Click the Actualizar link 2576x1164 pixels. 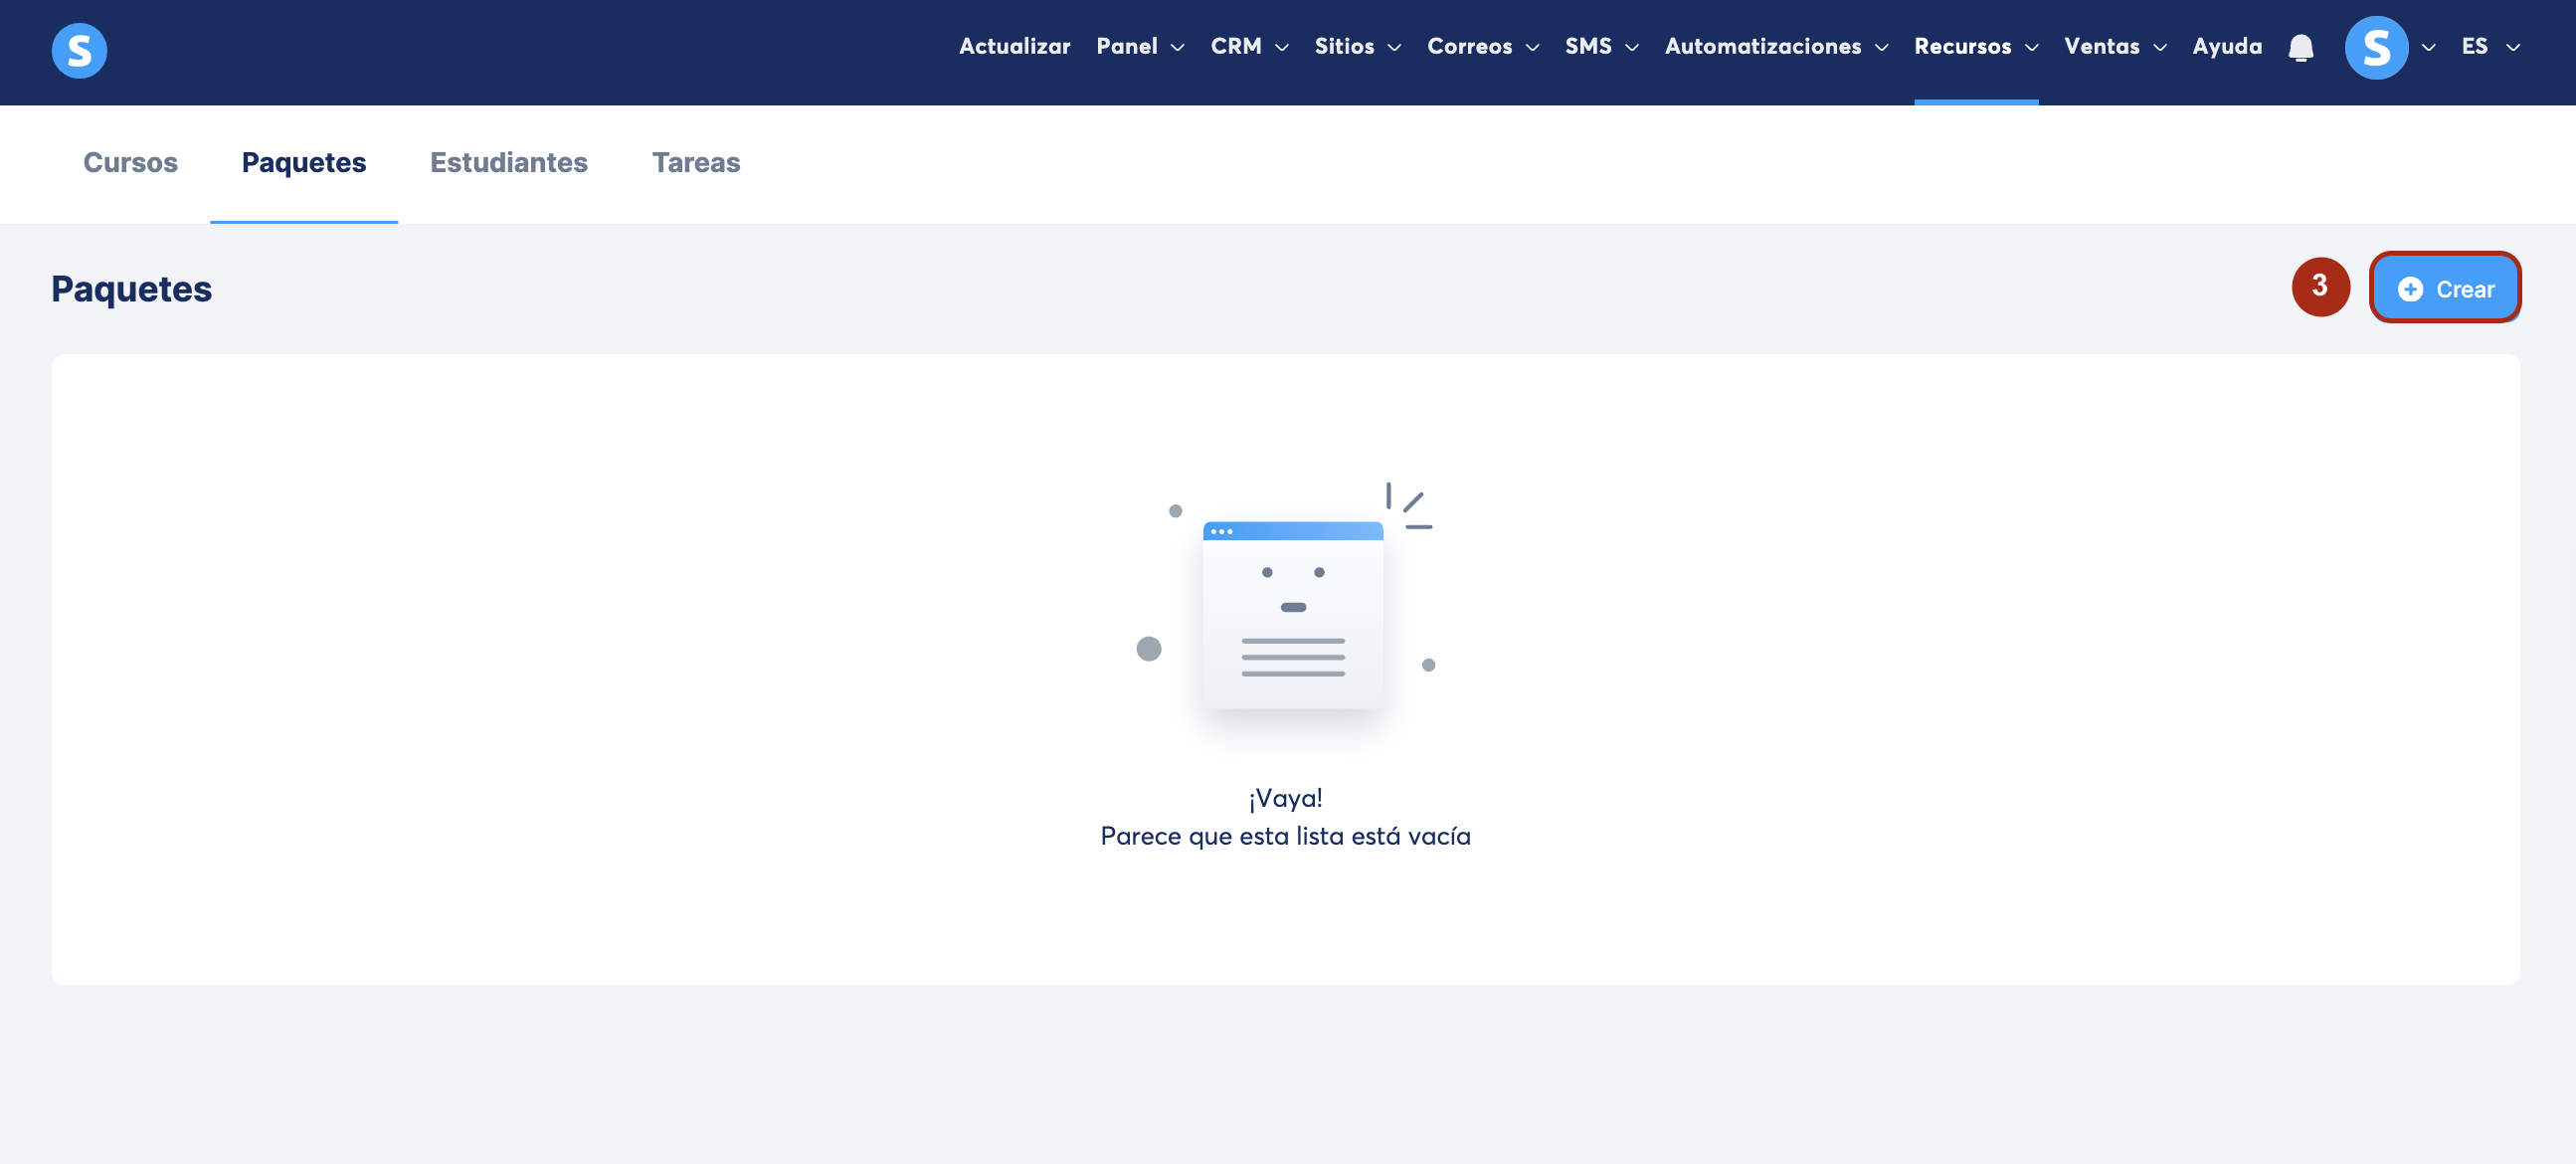1014,47
